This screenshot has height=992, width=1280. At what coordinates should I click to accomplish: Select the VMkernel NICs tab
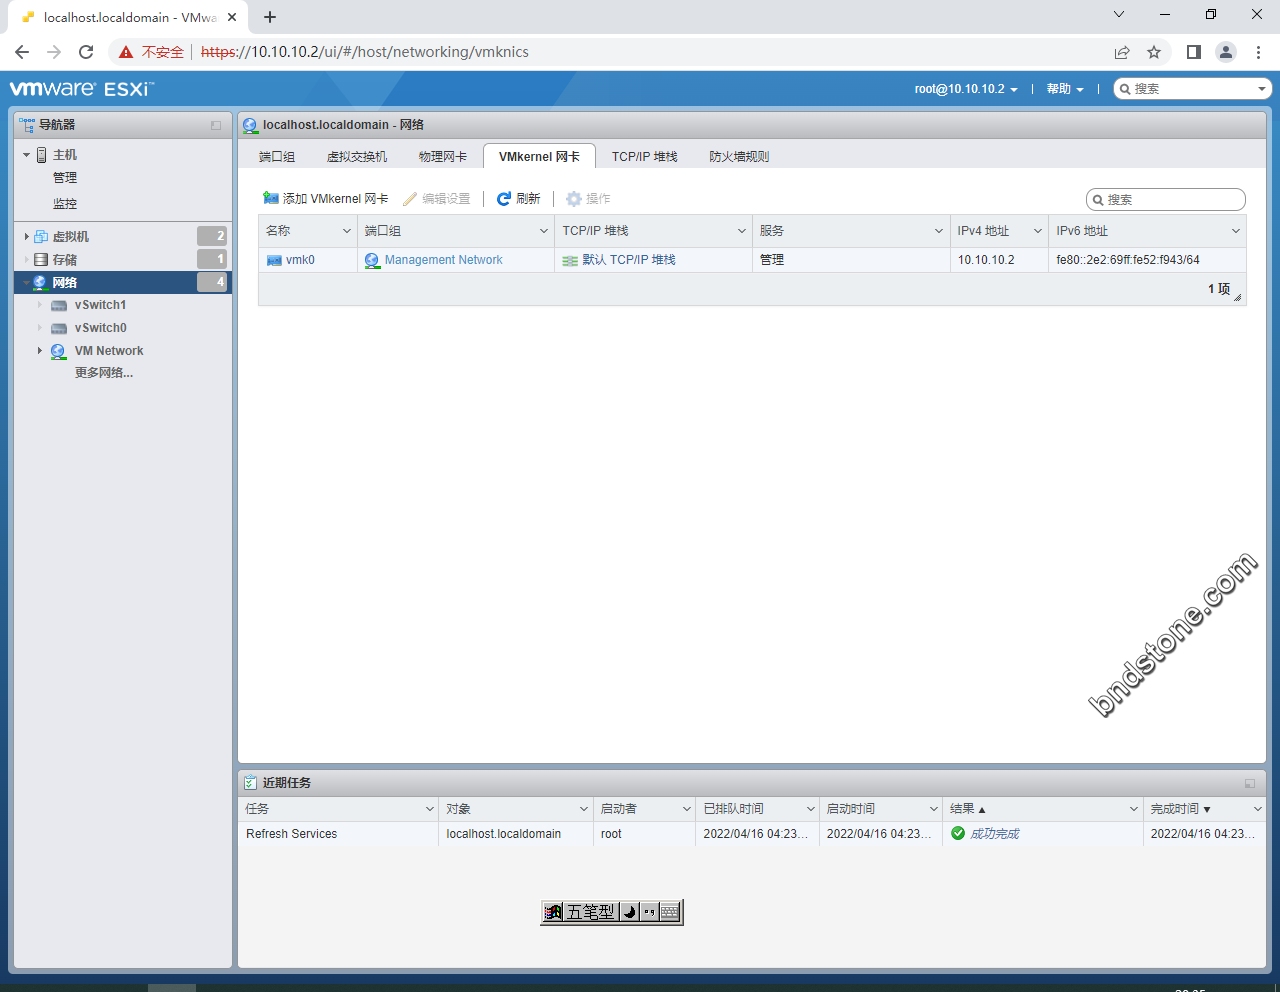coord(540,157)
